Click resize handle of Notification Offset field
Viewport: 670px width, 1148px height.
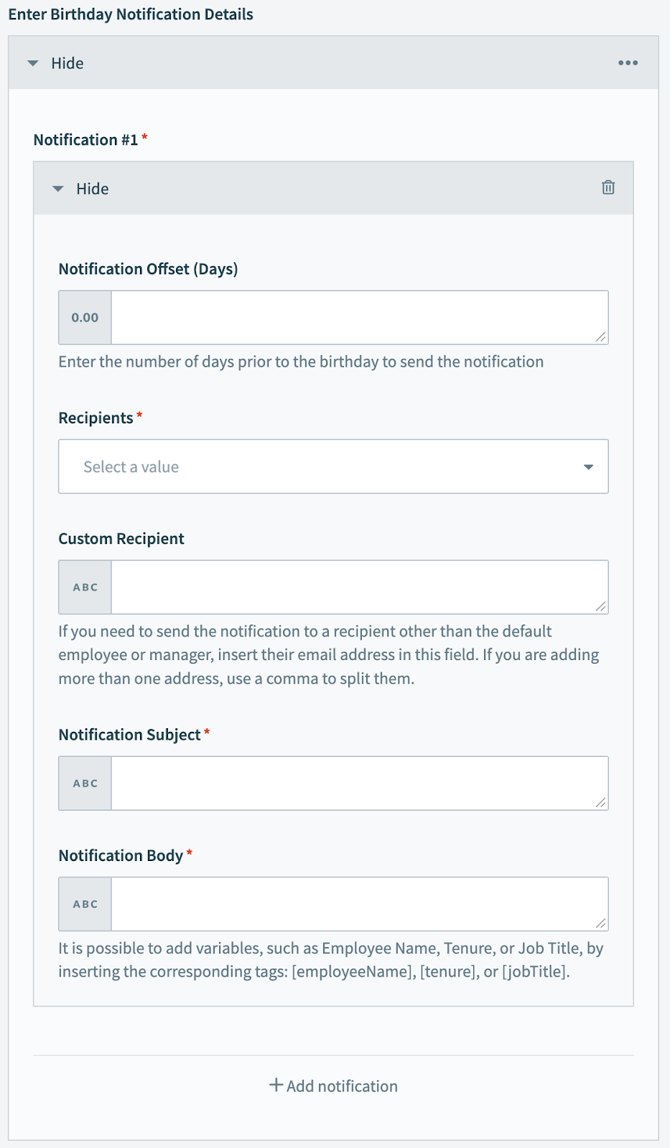point(601,338)
